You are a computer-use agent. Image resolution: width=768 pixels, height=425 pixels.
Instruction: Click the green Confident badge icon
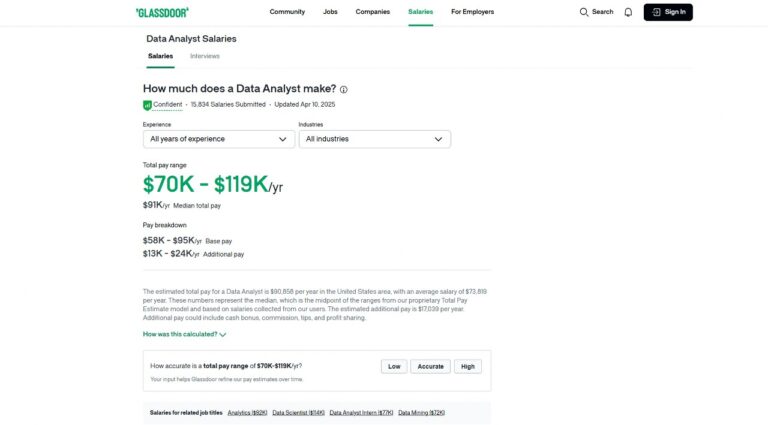click(147, 104)
